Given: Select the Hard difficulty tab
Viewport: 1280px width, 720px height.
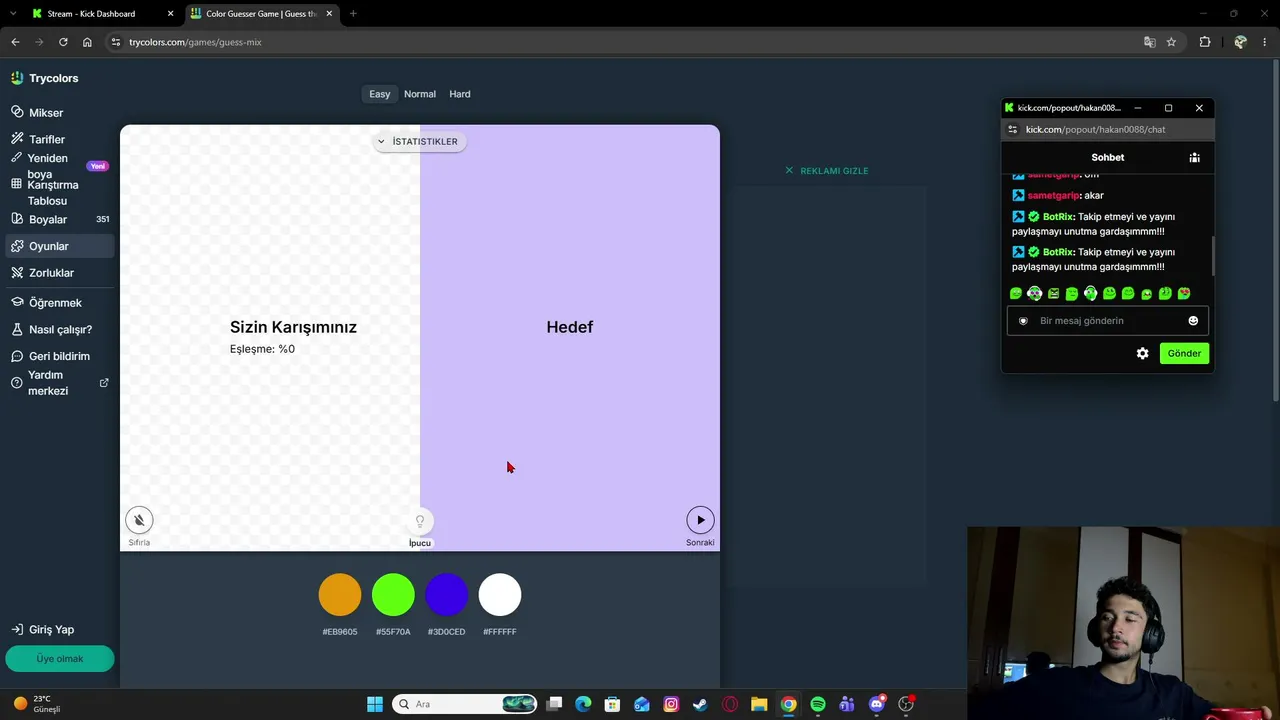Looking at the screenshot, I should click(x=460, y=94).
